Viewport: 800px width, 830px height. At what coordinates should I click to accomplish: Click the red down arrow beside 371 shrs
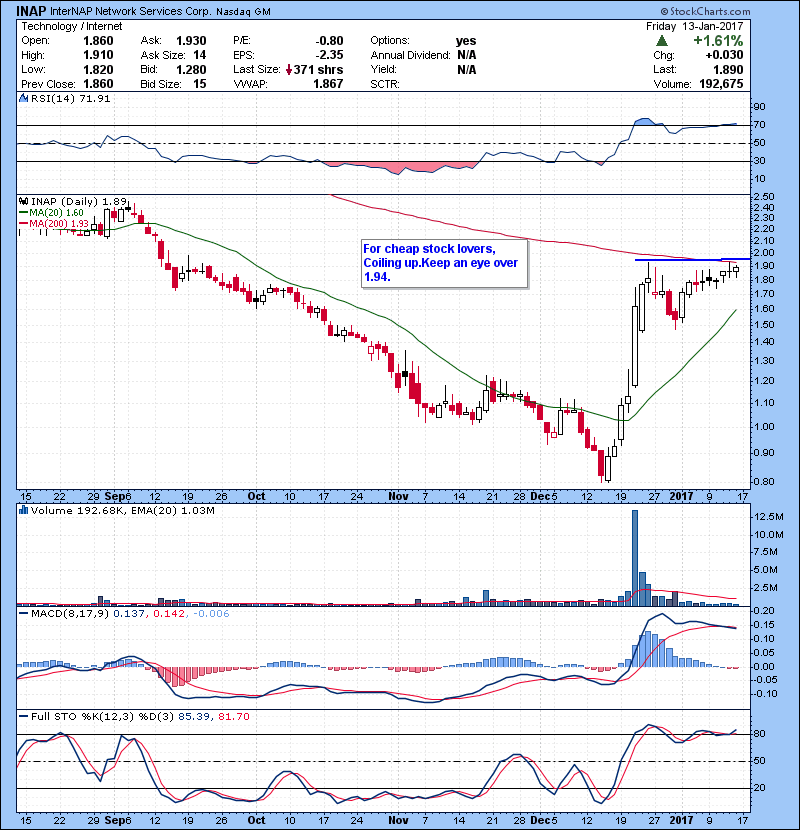coord(289,70)
